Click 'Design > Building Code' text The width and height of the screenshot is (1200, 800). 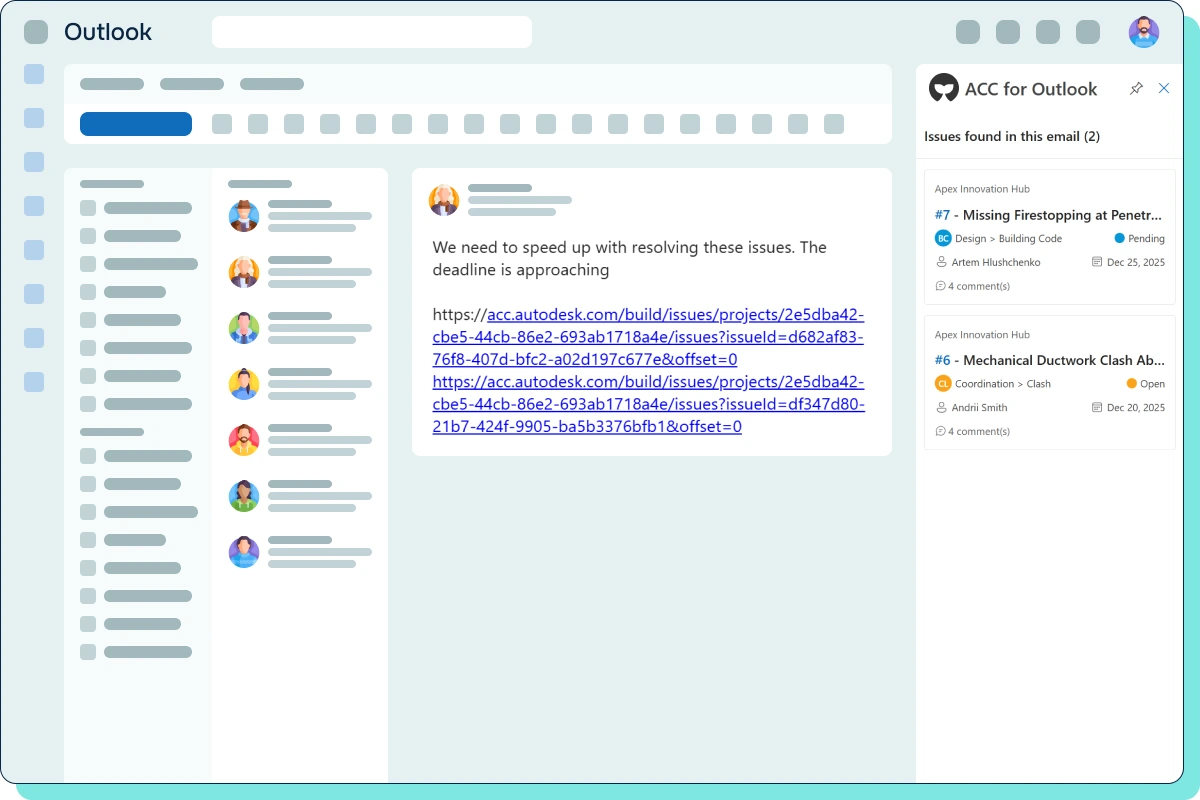(1008, 239)
